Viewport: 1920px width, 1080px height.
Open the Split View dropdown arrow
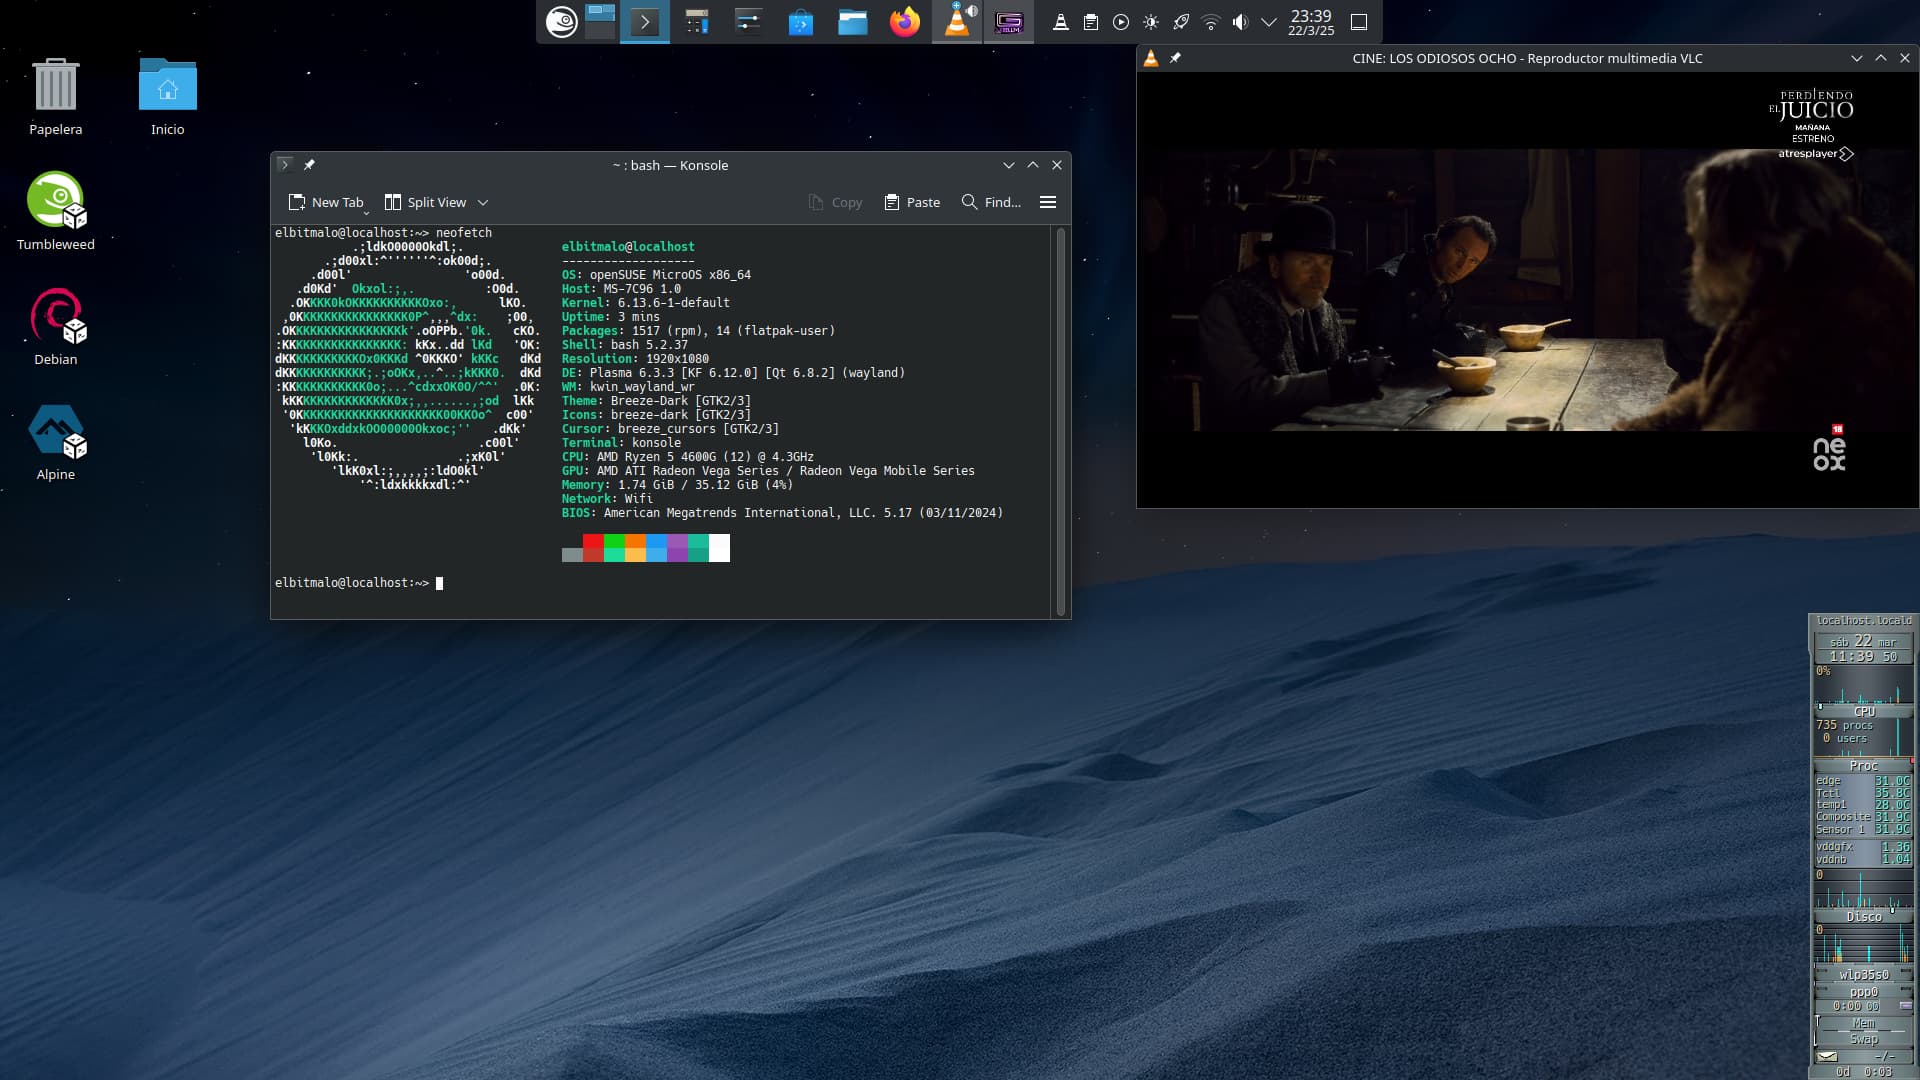click(x=483, y=202)
